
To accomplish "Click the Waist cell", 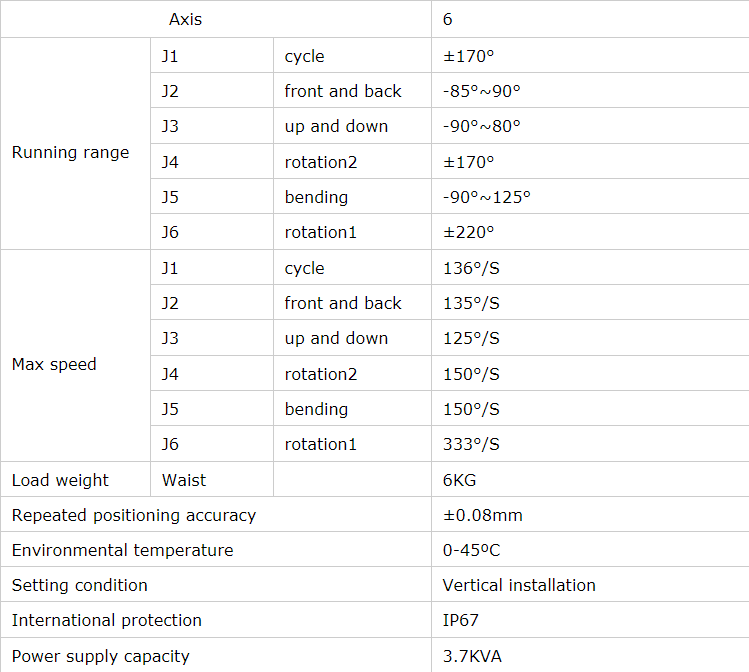I will (x=184, y=480).
